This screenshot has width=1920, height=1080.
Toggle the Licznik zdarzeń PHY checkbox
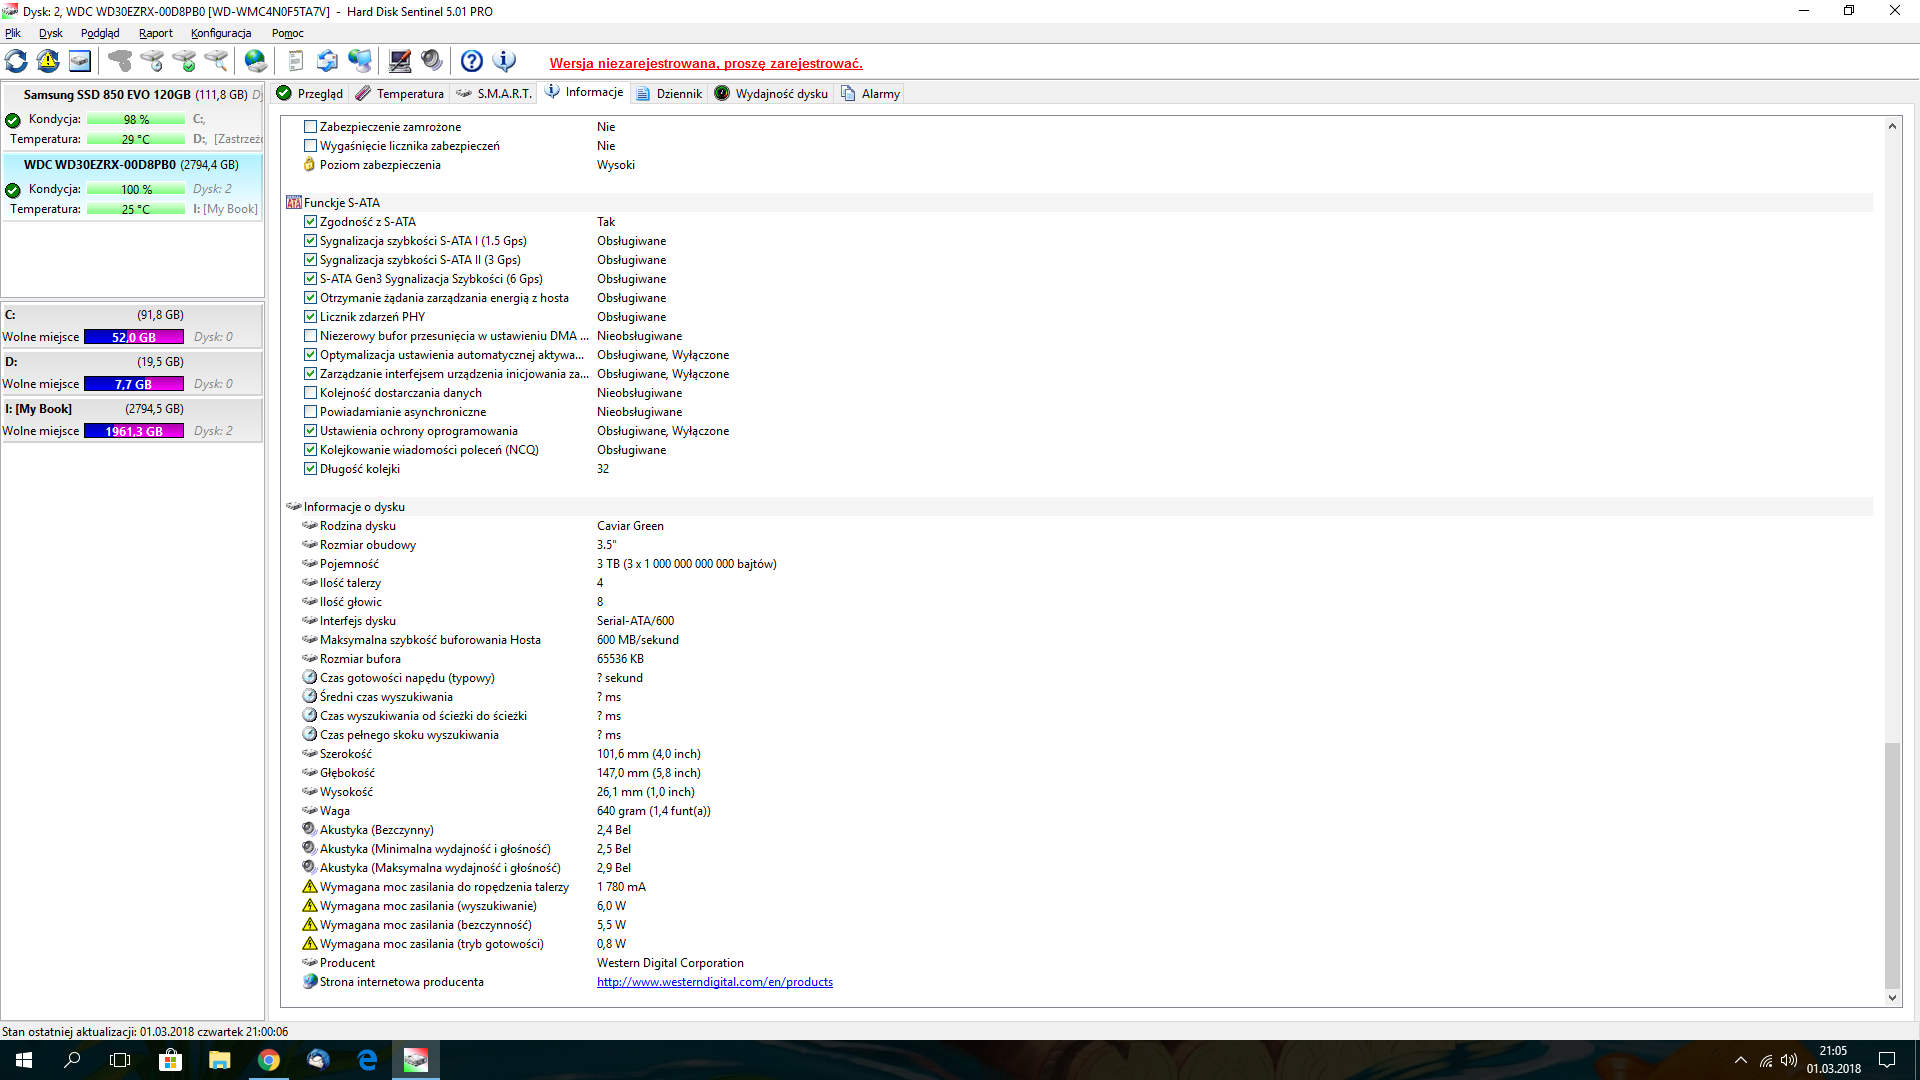[310, 317]
